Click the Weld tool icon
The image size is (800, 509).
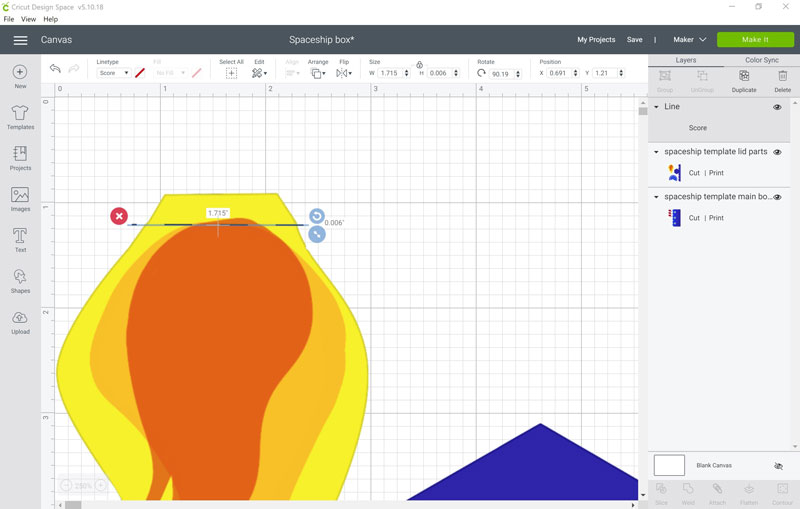[x=688, y=489]
